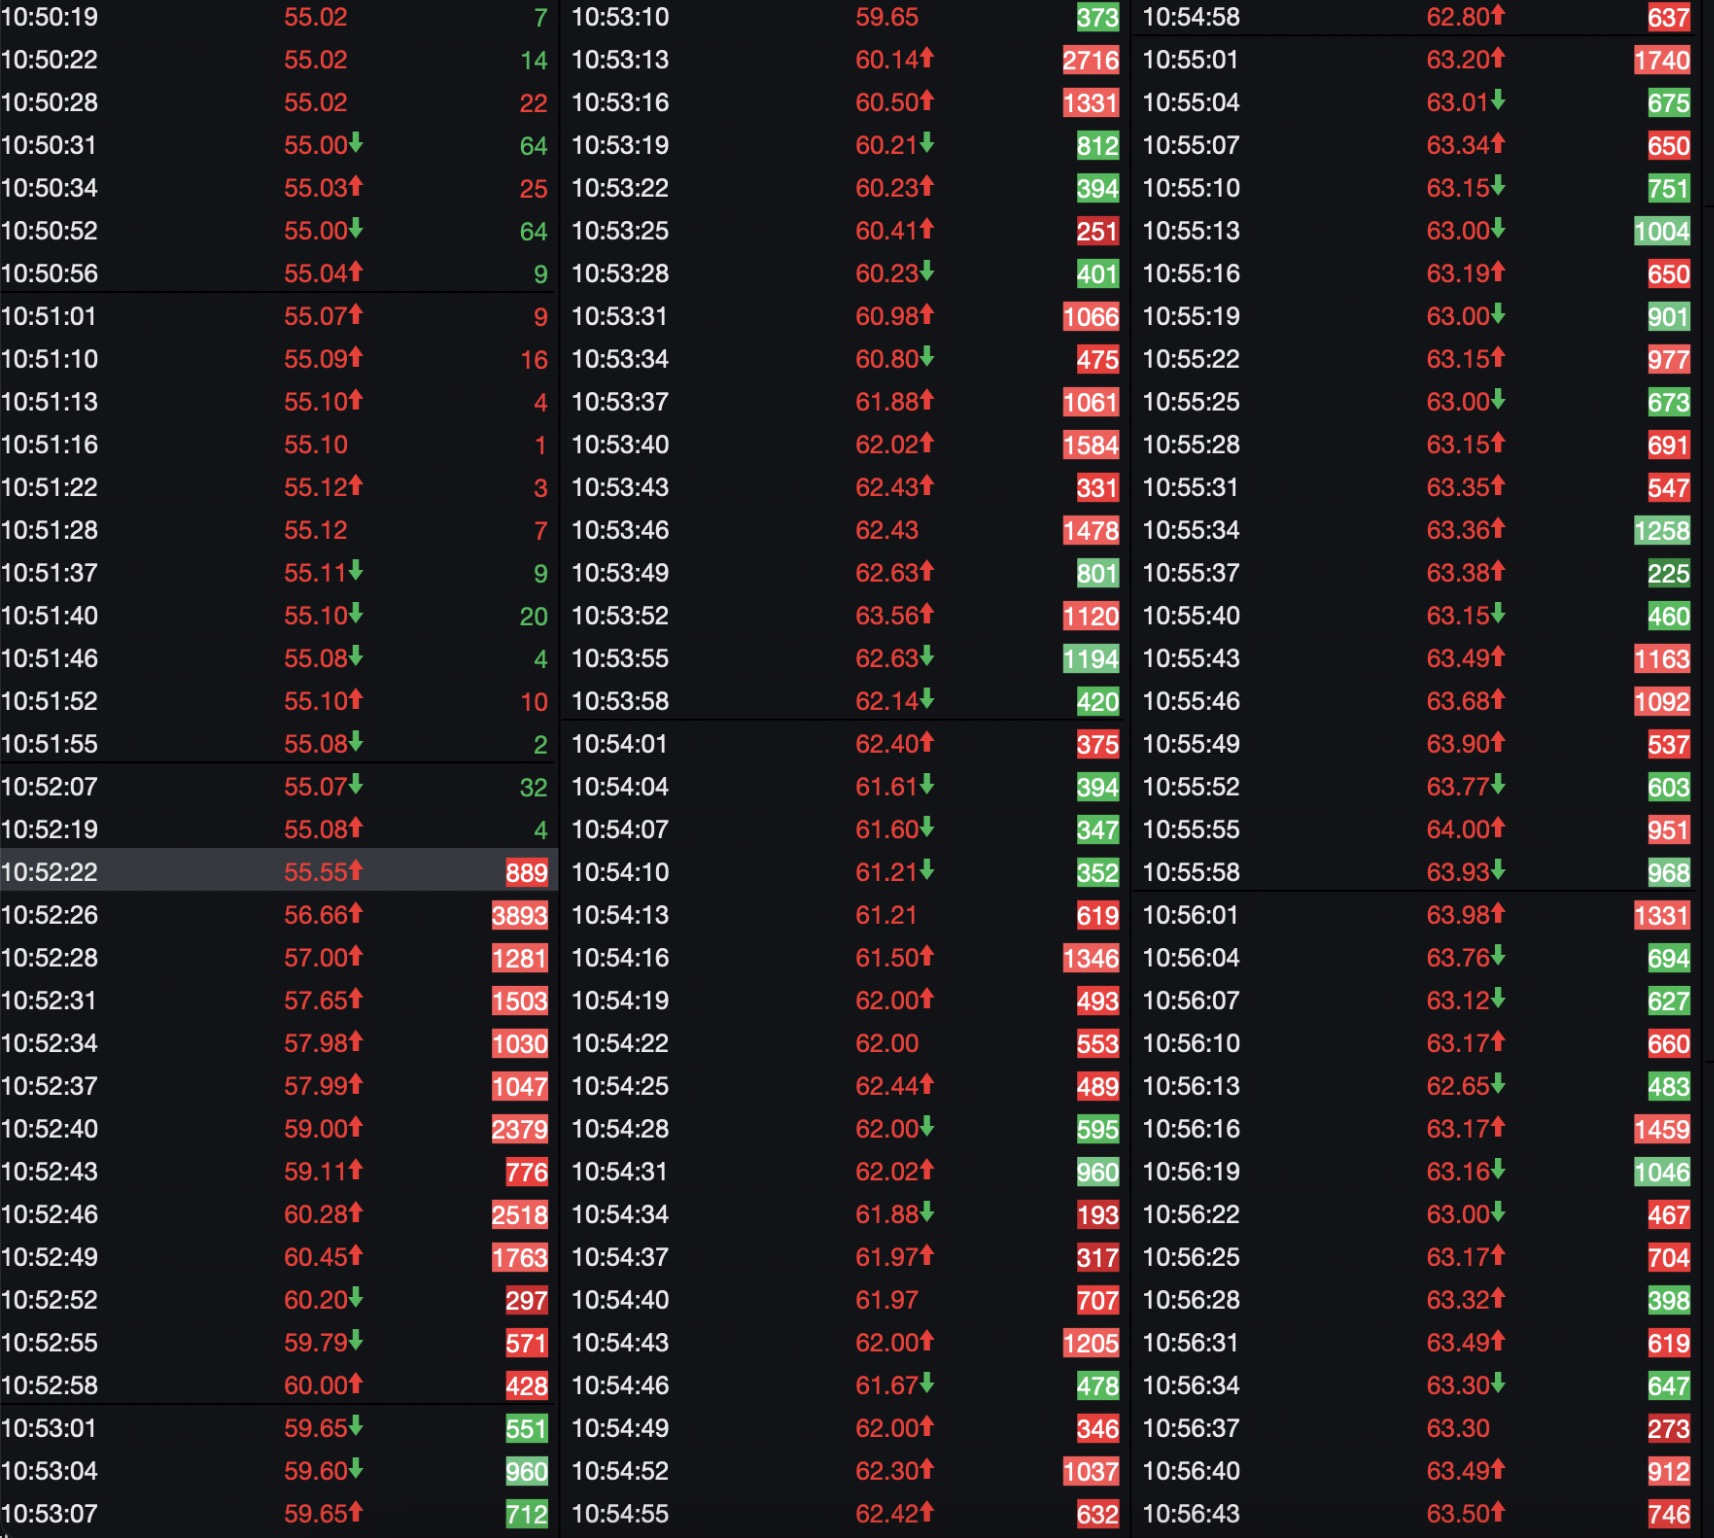Click the up arrow at the 10:55:01 trade
This screenshot has height=1538, width=1714.
point(1498,58)
